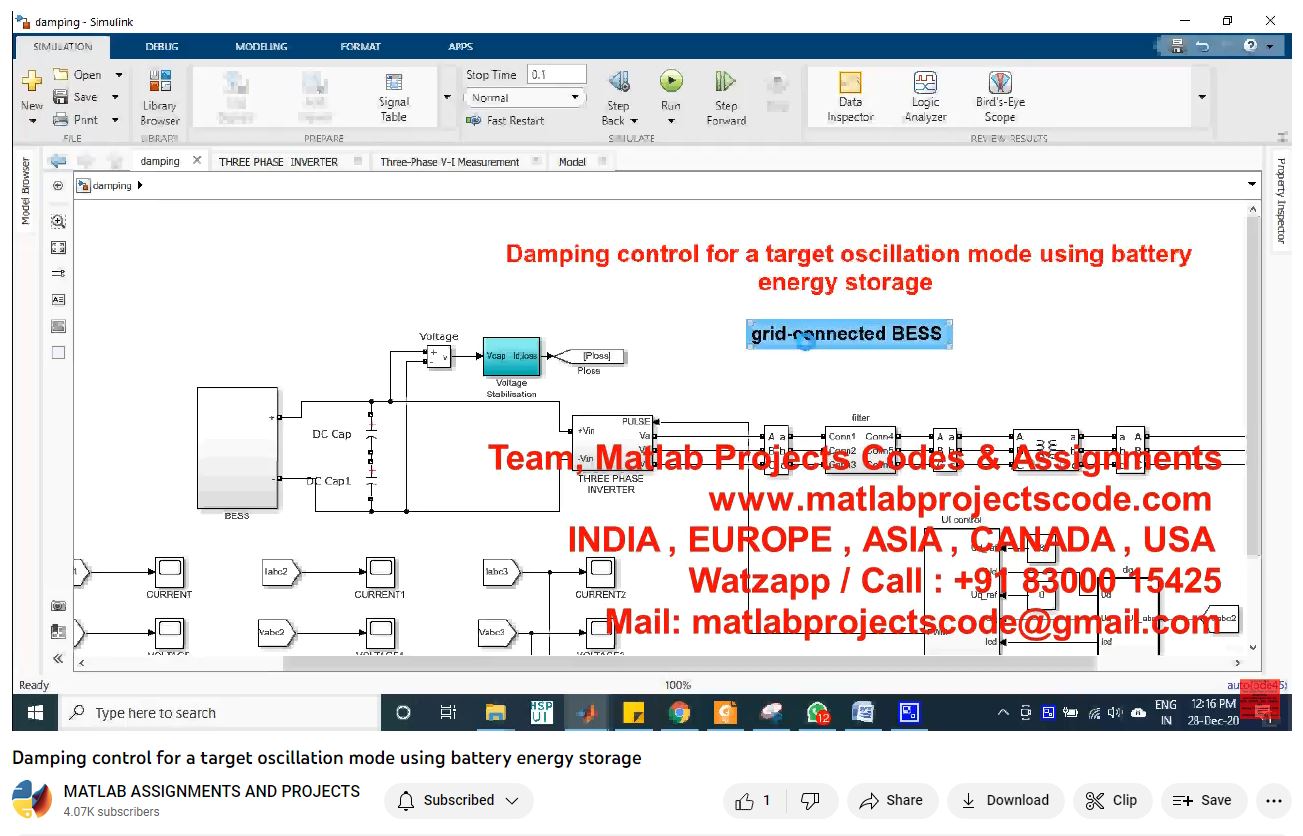Image resolution: width=1303 pixels, height=836 pixels.
Task: Open the Signal Table
Action: [x=394, y=97]
